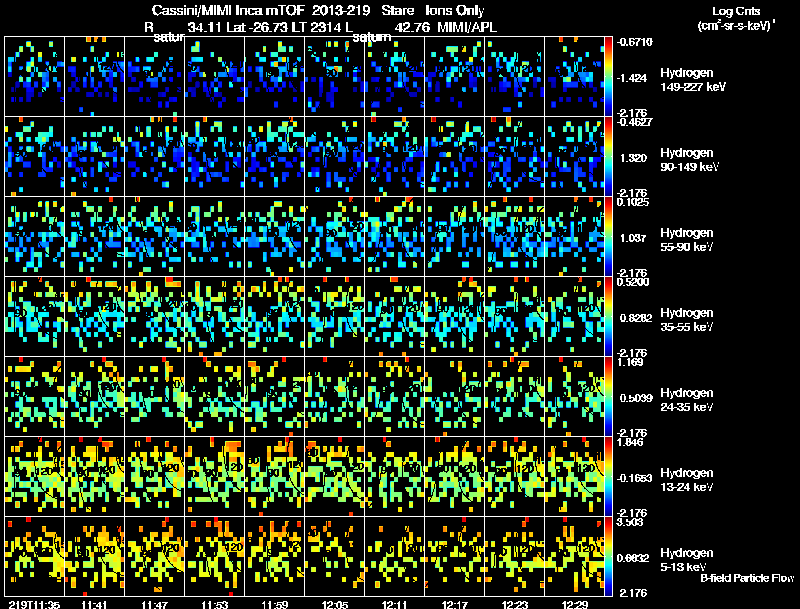Click the '0.5039' color scale value
800x609 pixels.
[x=636, y=398]
